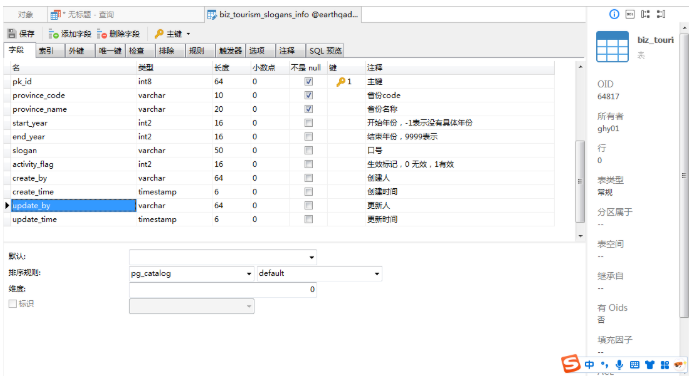Switch to the Objects (对象) tab
Viewport: 693px width, 391px height.
(x=25, y=15)
